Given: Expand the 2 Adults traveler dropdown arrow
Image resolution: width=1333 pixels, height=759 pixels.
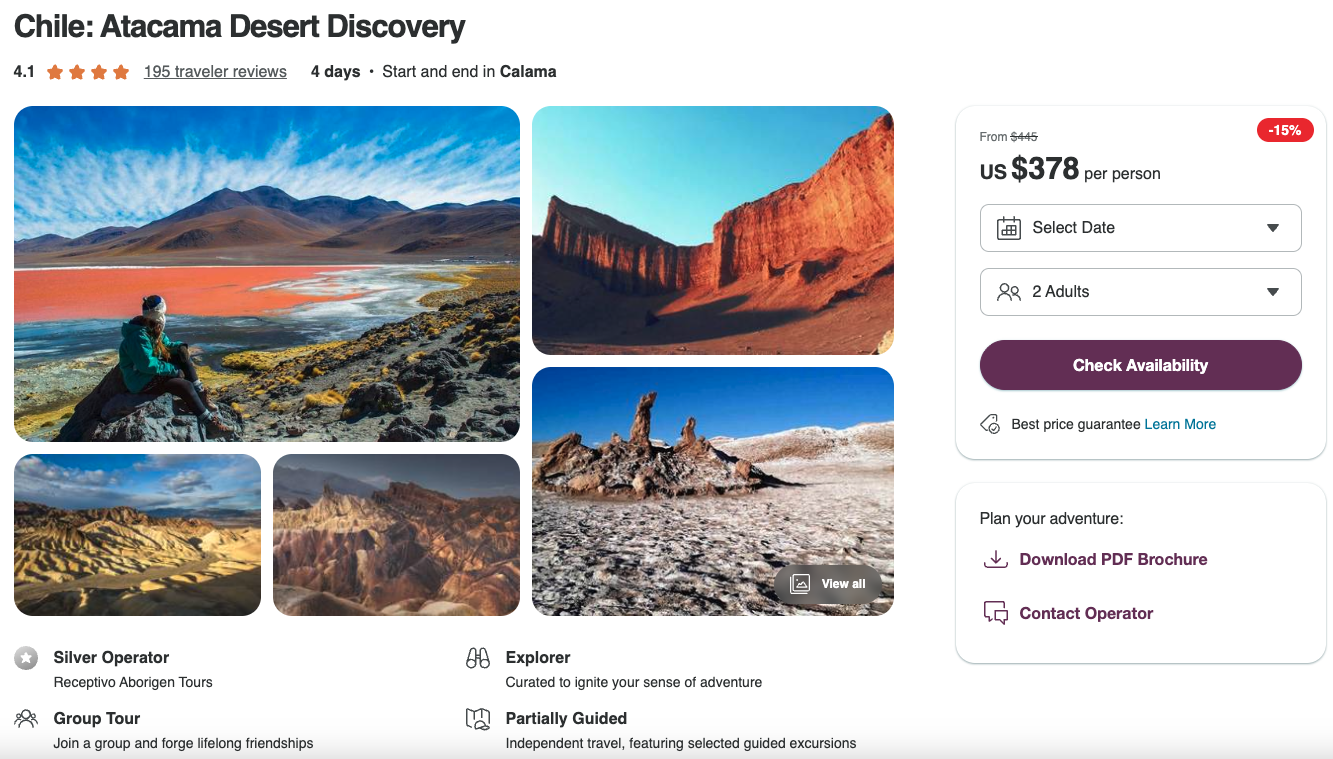Looking at the screenshot, I should point(1273,292).
